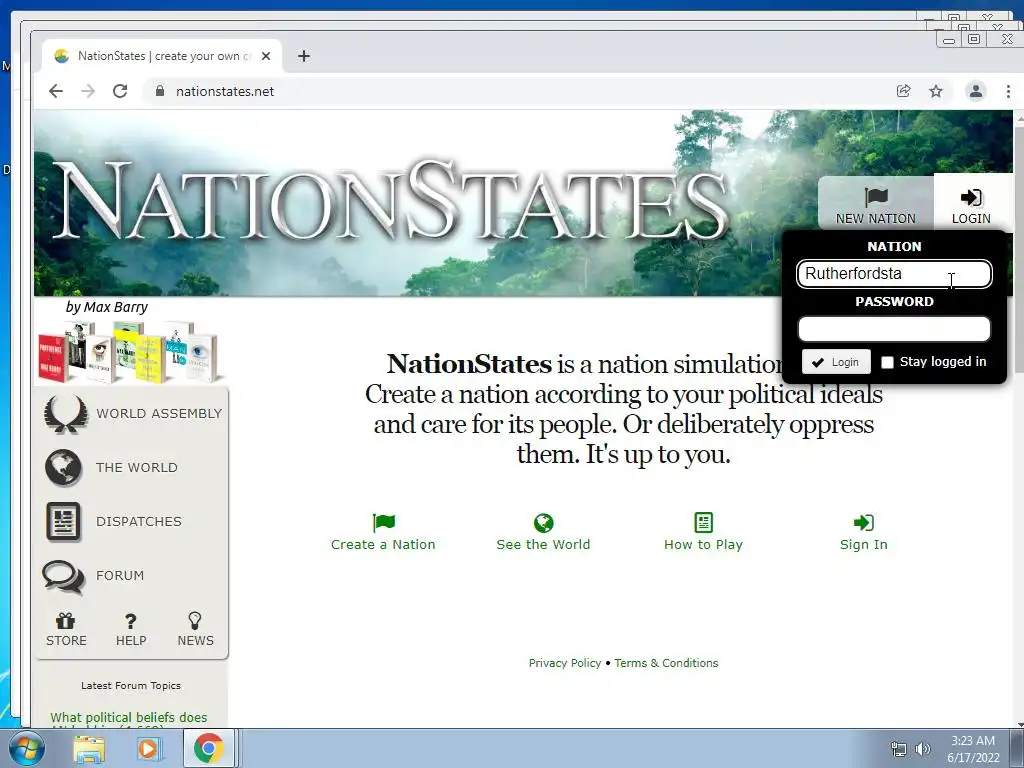Reload the page with the refresh icon
Screen dimensions: 1024x768
click(120, 91)
